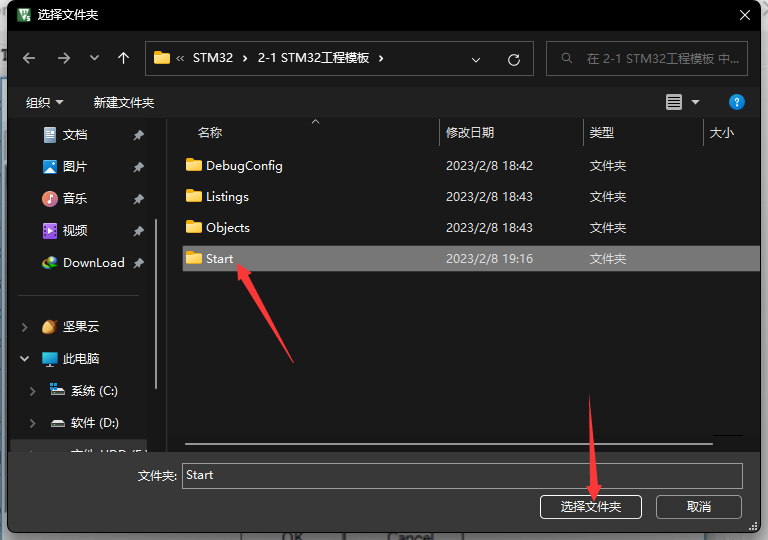Refresh the current folder view
Image resolution: width=768 pixels, height=540 pixels.
[x=514, y=59]
